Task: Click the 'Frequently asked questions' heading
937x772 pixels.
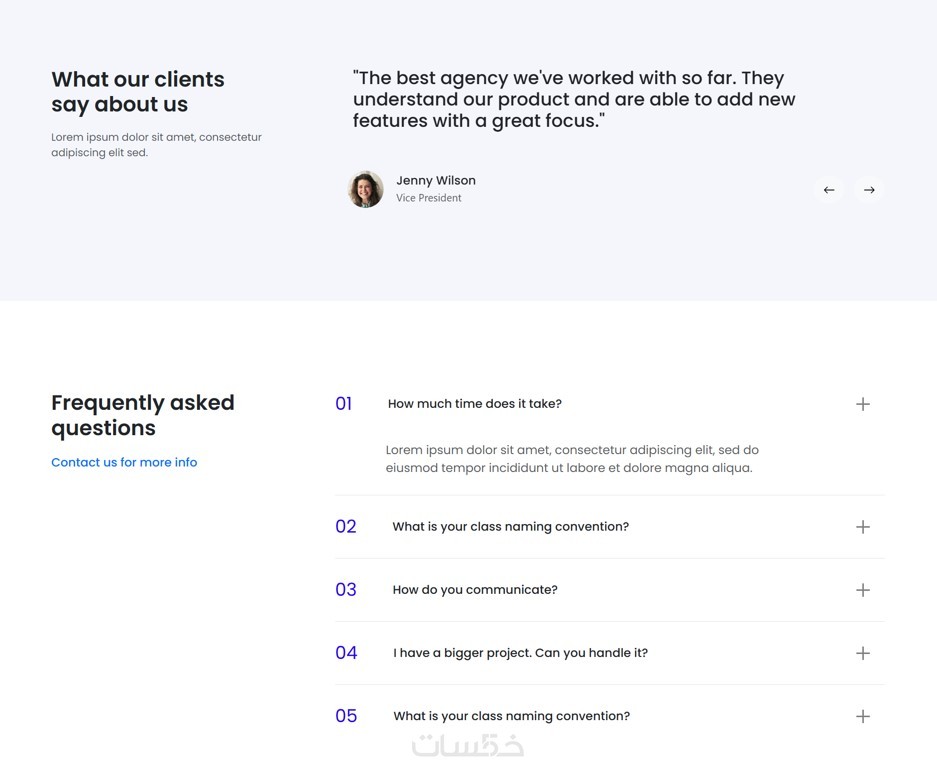Action: click(143, 415)
